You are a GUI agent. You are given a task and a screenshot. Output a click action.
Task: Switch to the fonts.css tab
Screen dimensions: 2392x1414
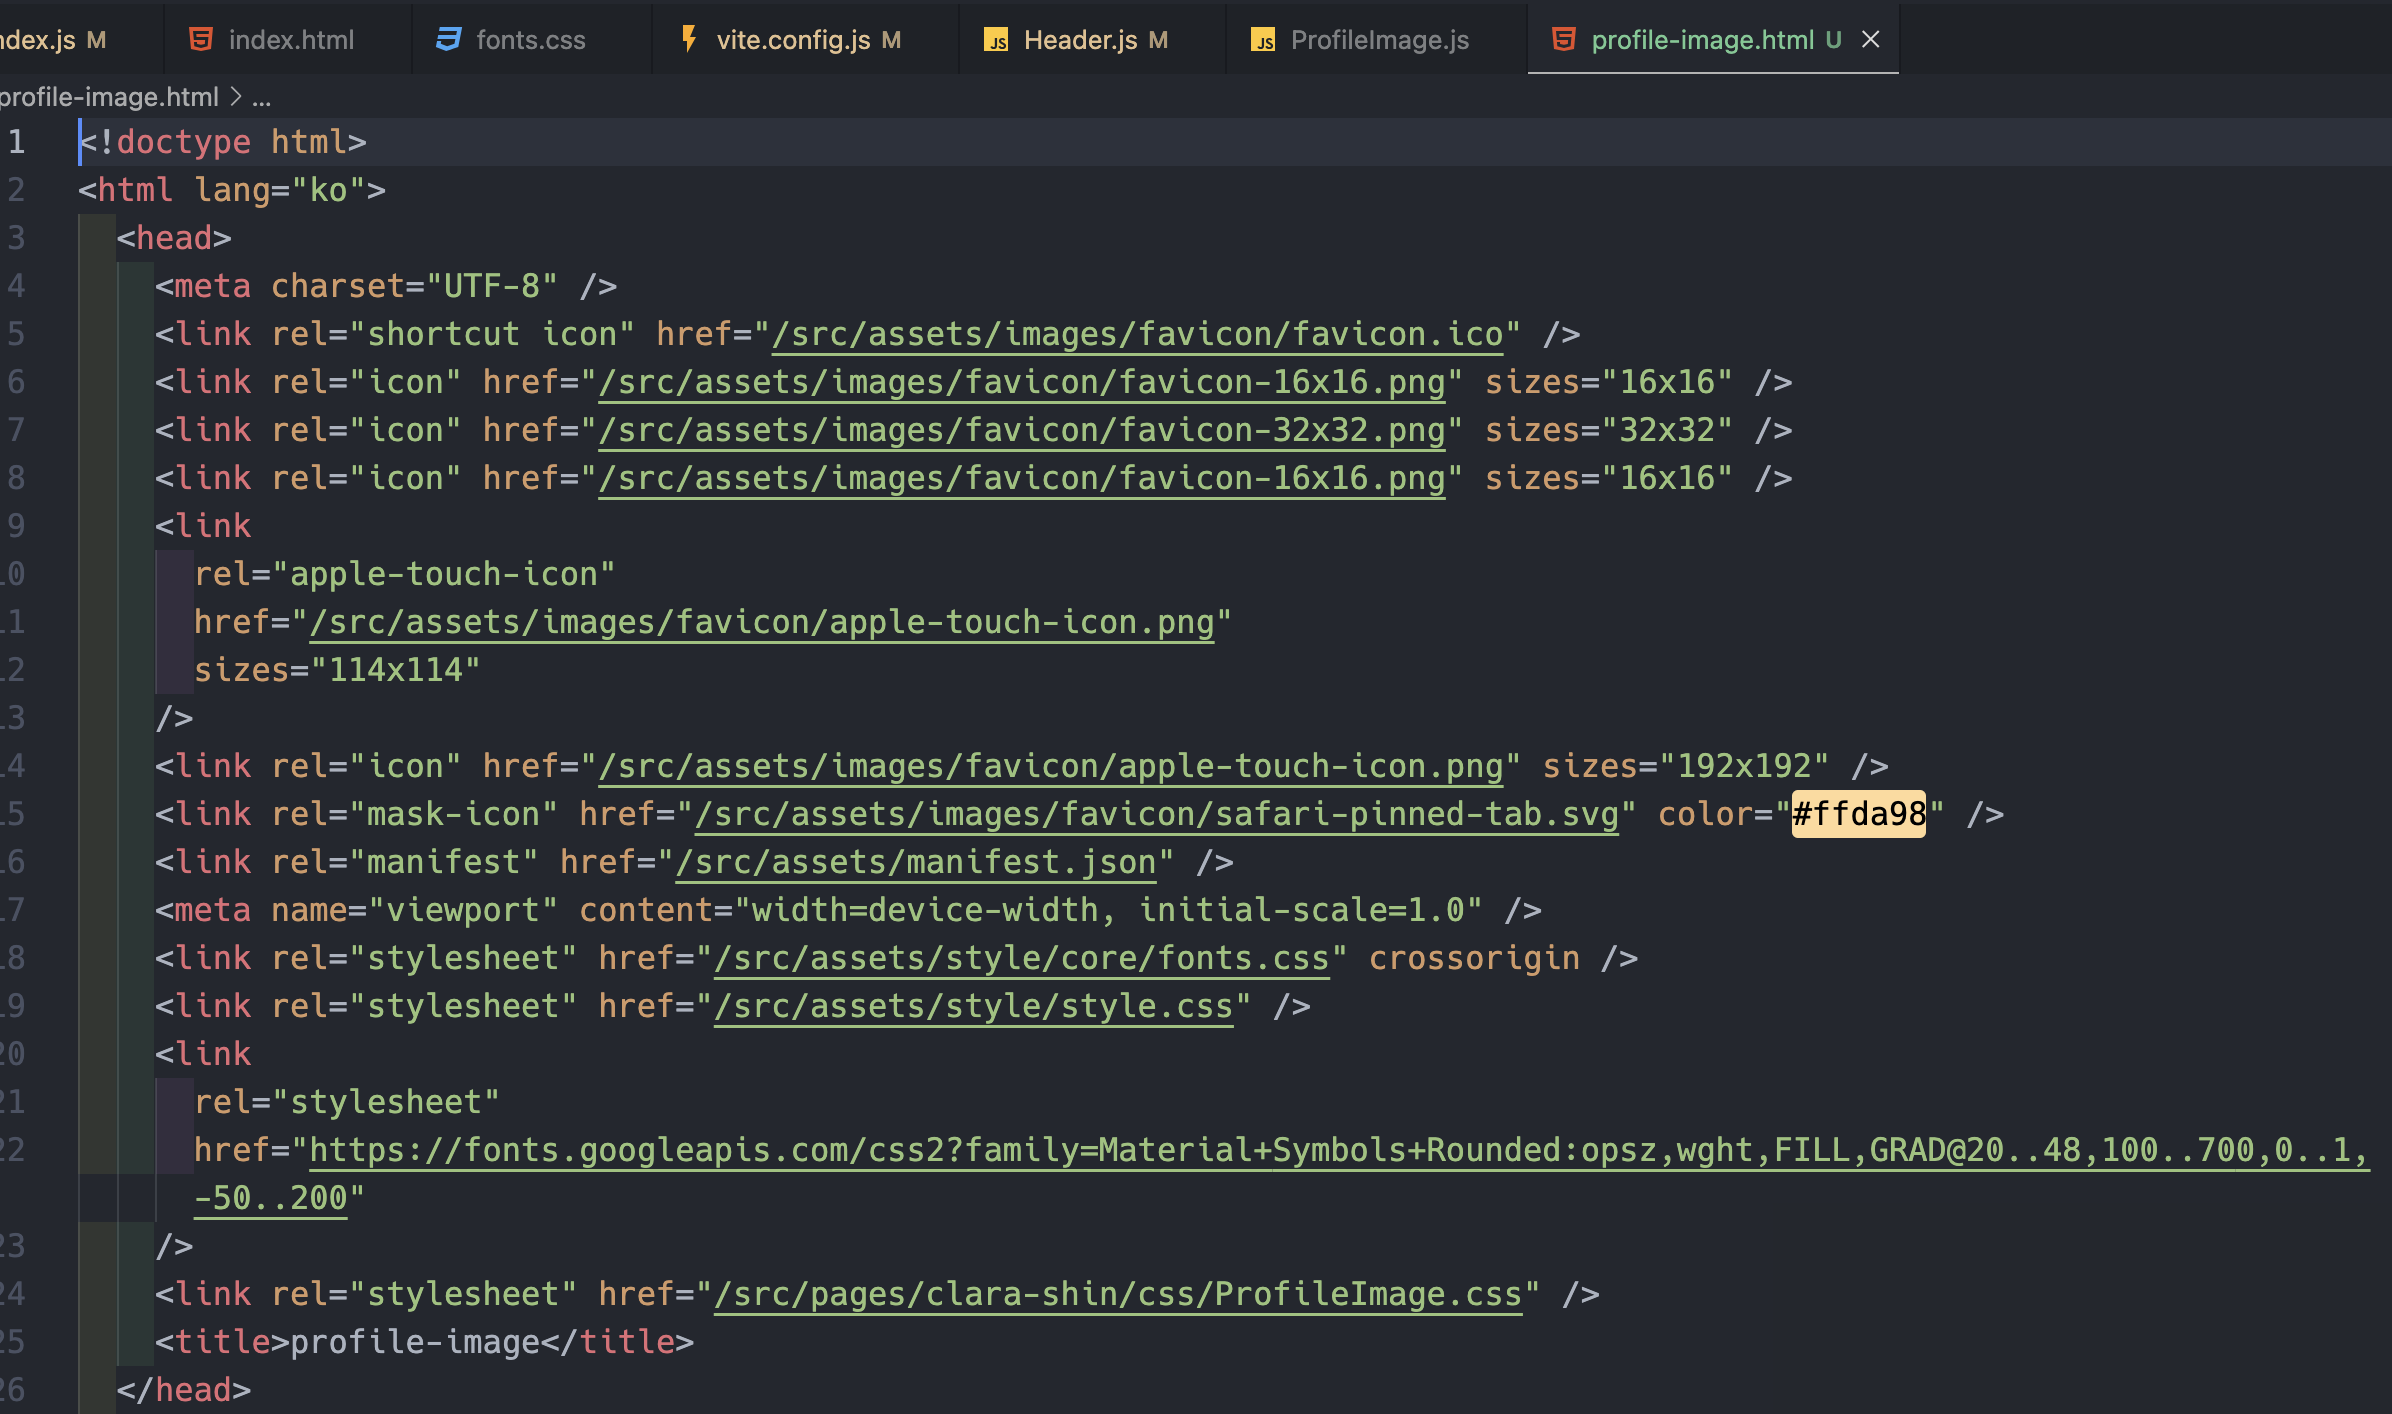pos(530,40)
